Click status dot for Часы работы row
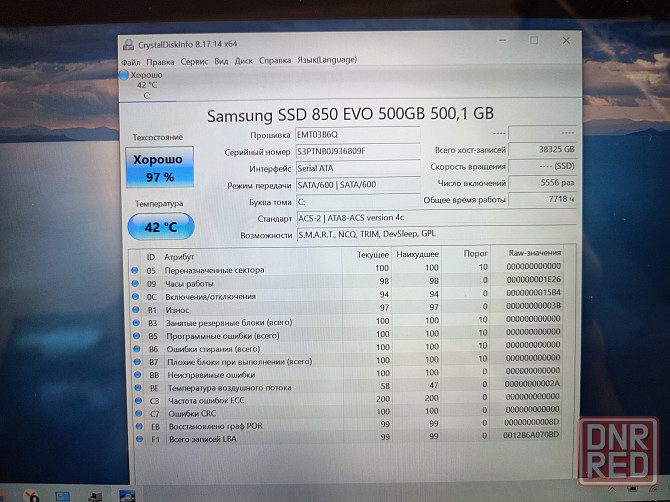Image resolution: width=670 pixels, height=502 pixels. click(135, 283)
